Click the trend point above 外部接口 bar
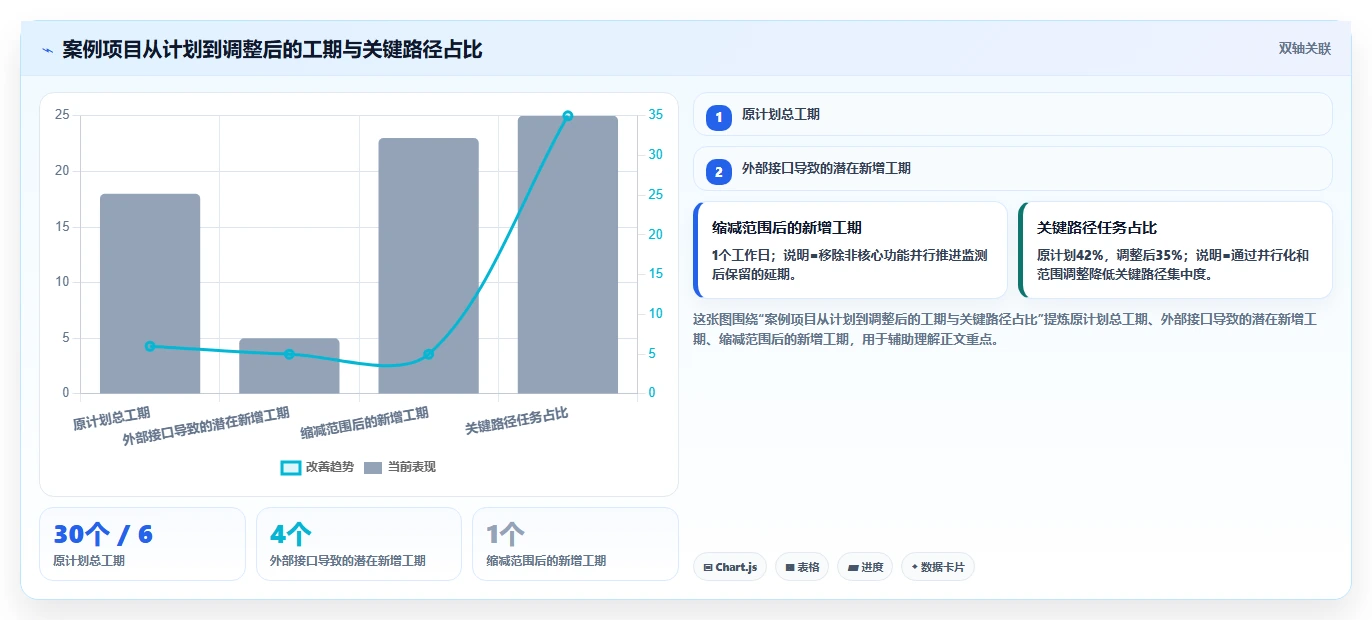1372x620 pixels. 289,354
